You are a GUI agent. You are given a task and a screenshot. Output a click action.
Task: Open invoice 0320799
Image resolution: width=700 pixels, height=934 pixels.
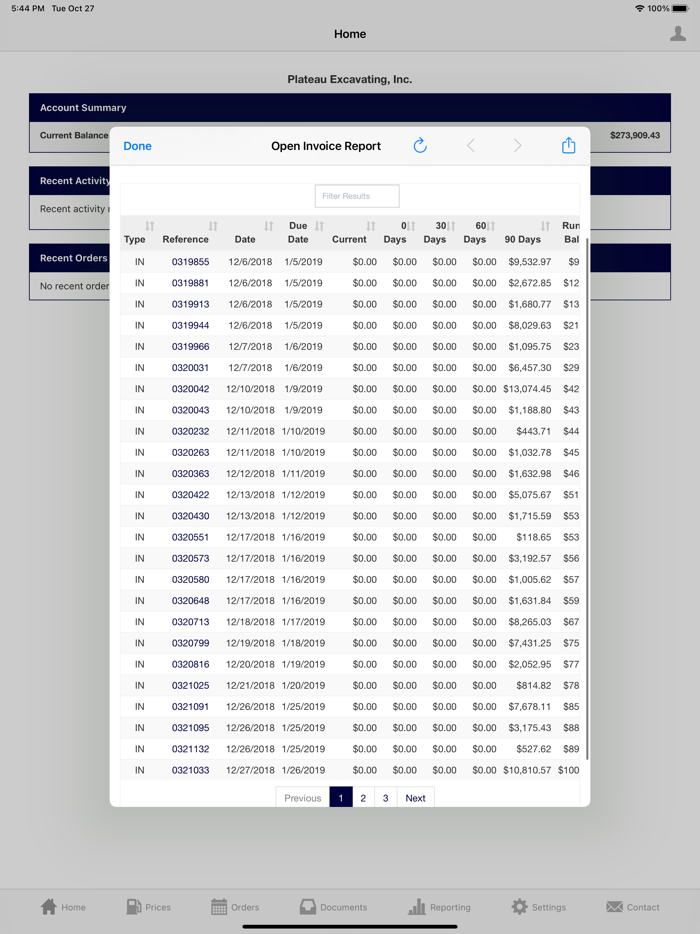click(191, 643)
